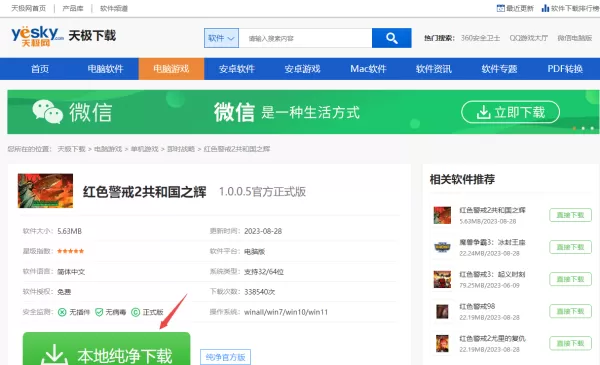Click the 5.63MB software size value
The height and width of the screenshot is (365, 600).
[69, 231]
